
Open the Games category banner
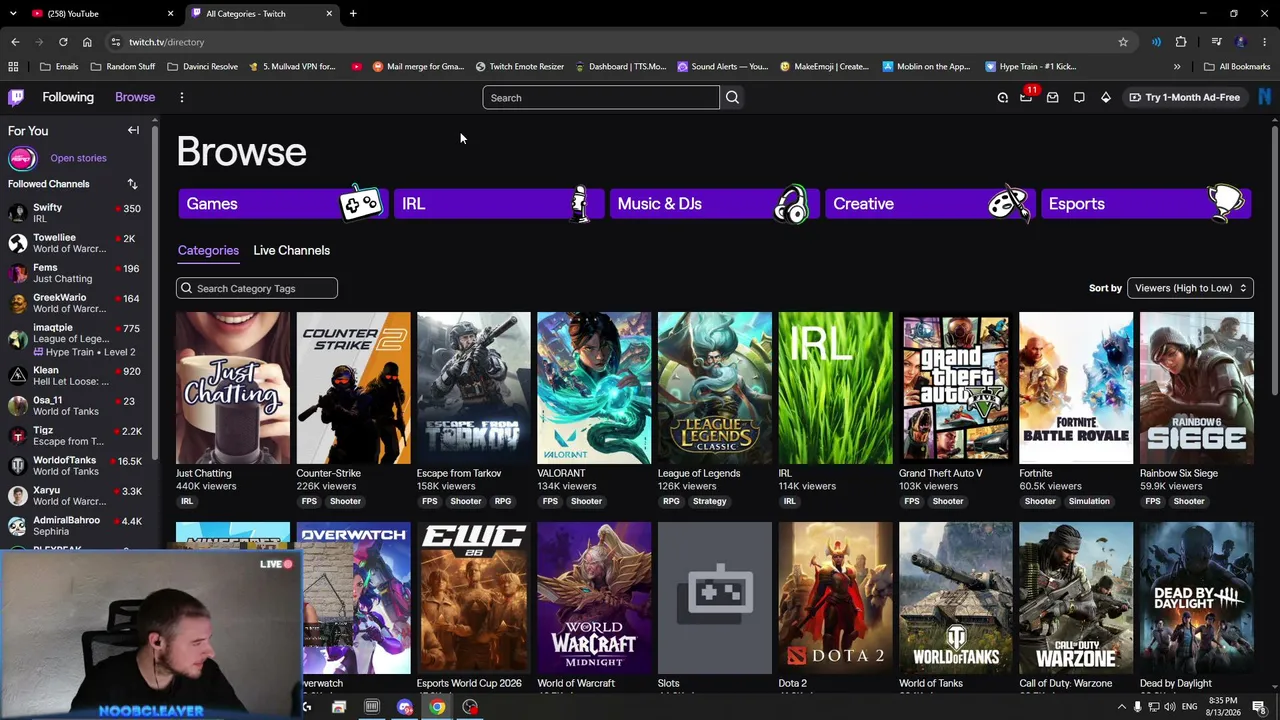tap(282, 204)
